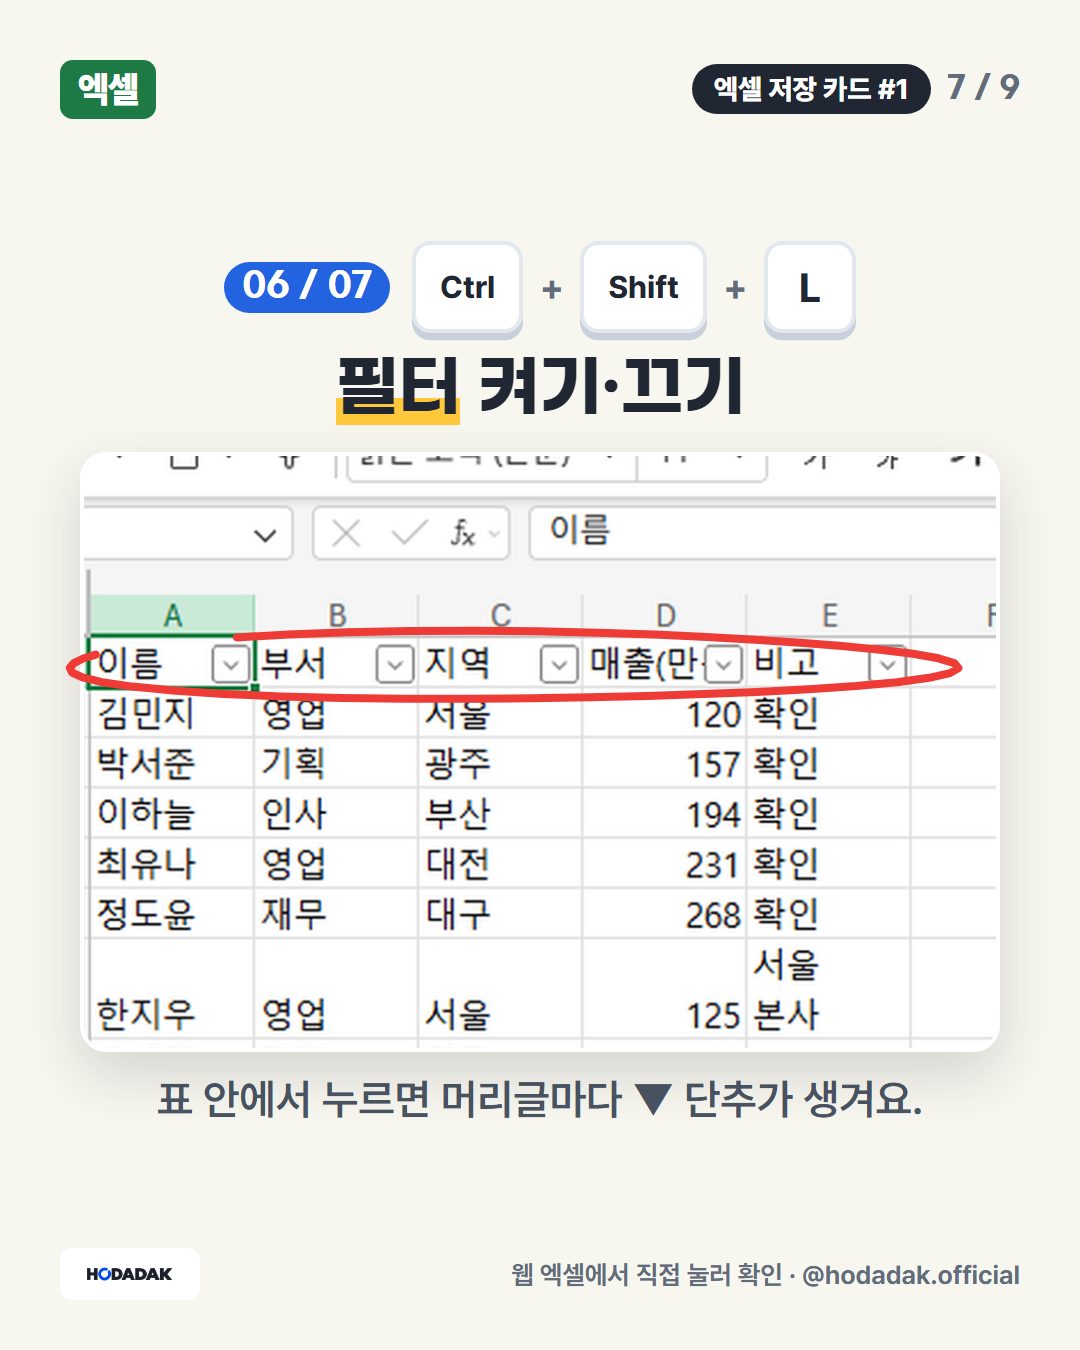Select cell 광주
The width and height of the screenshot is (1080, 1350).
501,763
